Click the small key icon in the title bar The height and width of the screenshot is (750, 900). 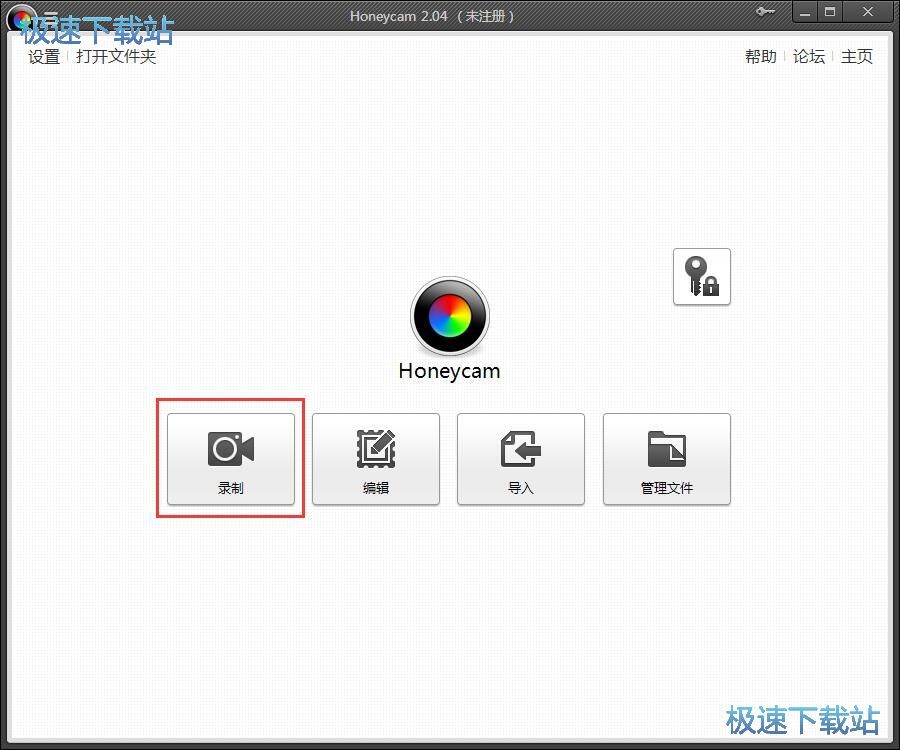click(765, 11)
